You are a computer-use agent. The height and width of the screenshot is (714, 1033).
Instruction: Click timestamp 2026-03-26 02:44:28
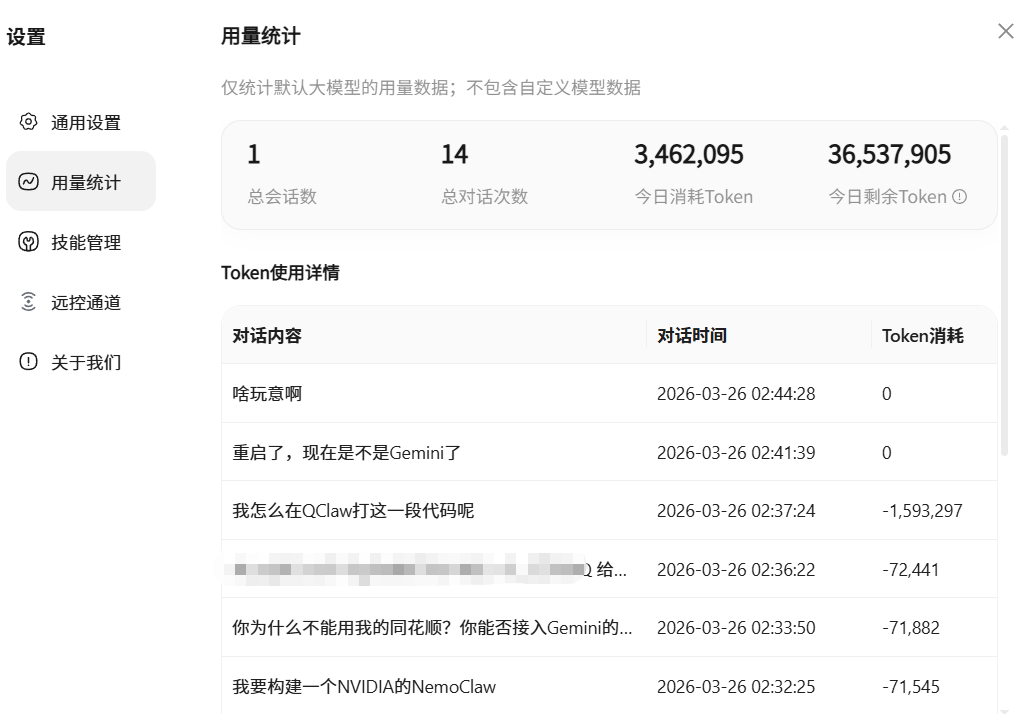[x=736, y=393]
